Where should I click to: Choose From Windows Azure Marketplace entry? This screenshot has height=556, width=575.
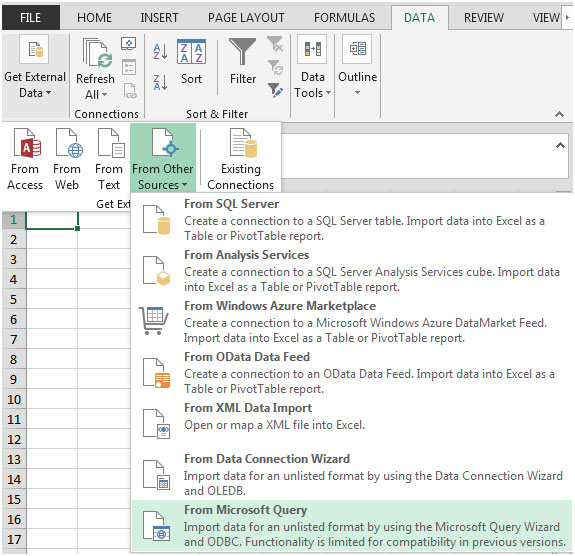click(352, 322)
